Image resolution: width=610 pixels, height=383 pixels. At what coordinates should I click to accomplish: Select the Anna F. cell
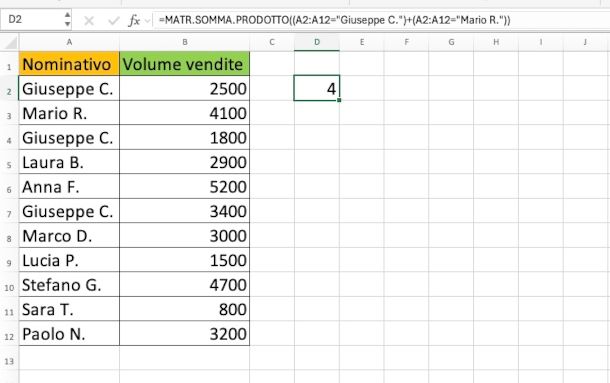pyautogui.click(x=69, y=186)
